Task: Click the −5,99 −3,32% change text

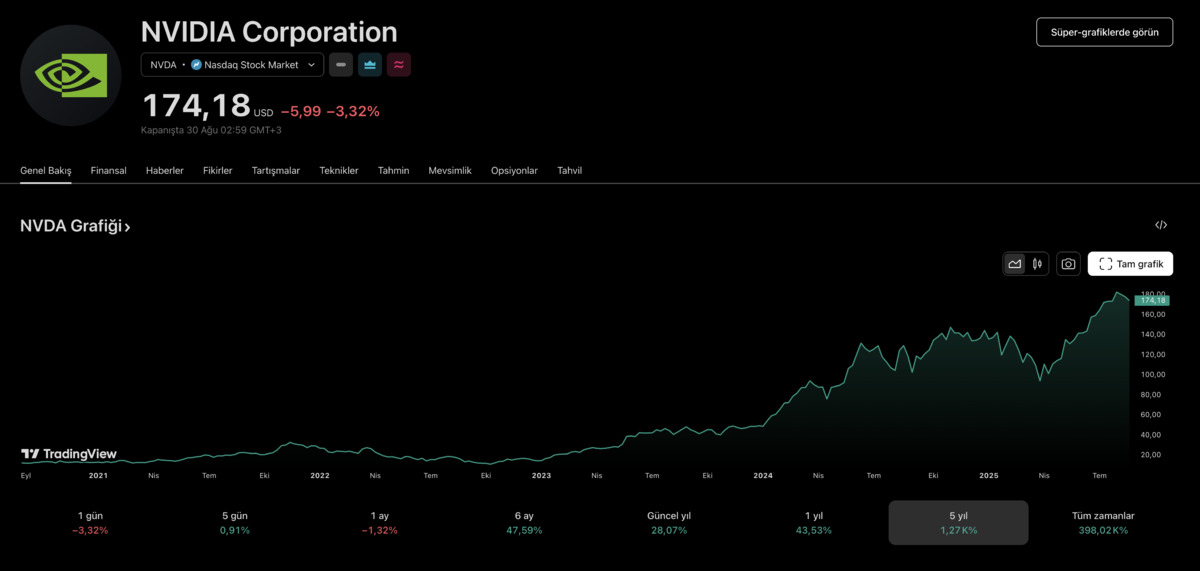Action: pyautogui.click(x=330, y=111)
